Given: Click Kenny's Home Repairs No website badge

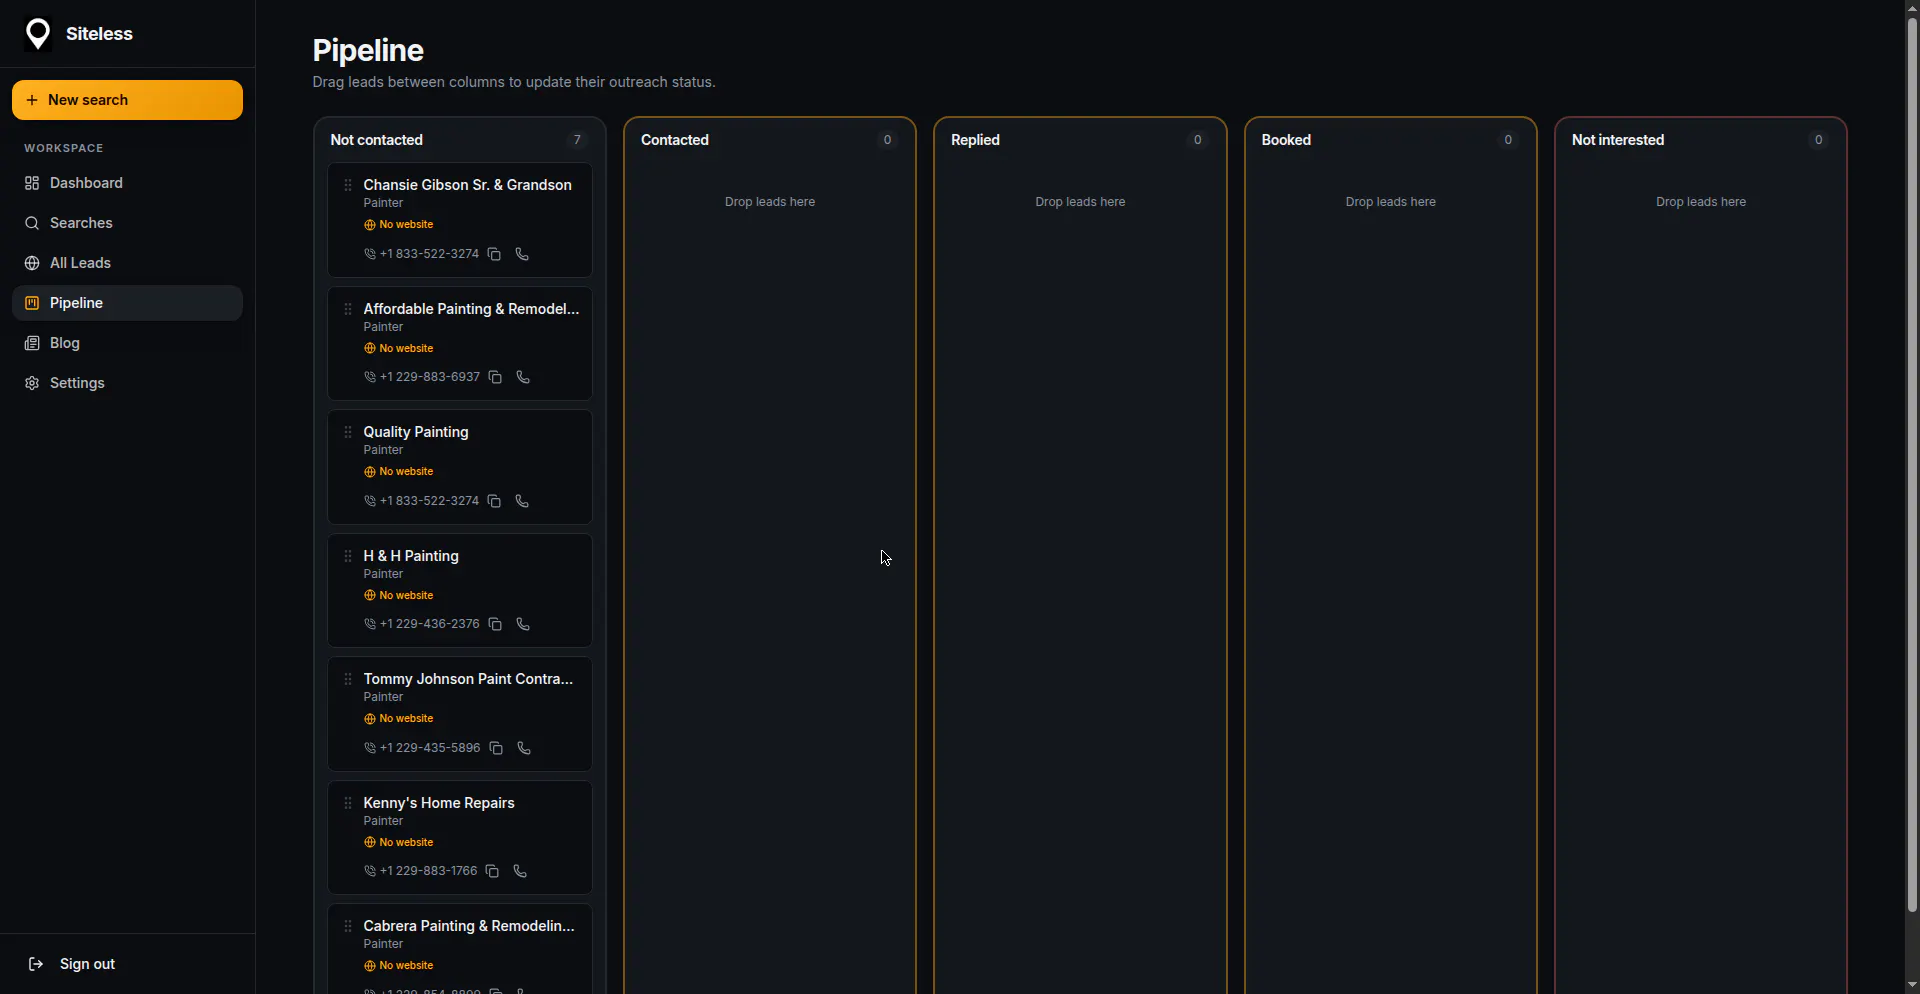Looking at the screenshot, I should [x=399, y=843].
